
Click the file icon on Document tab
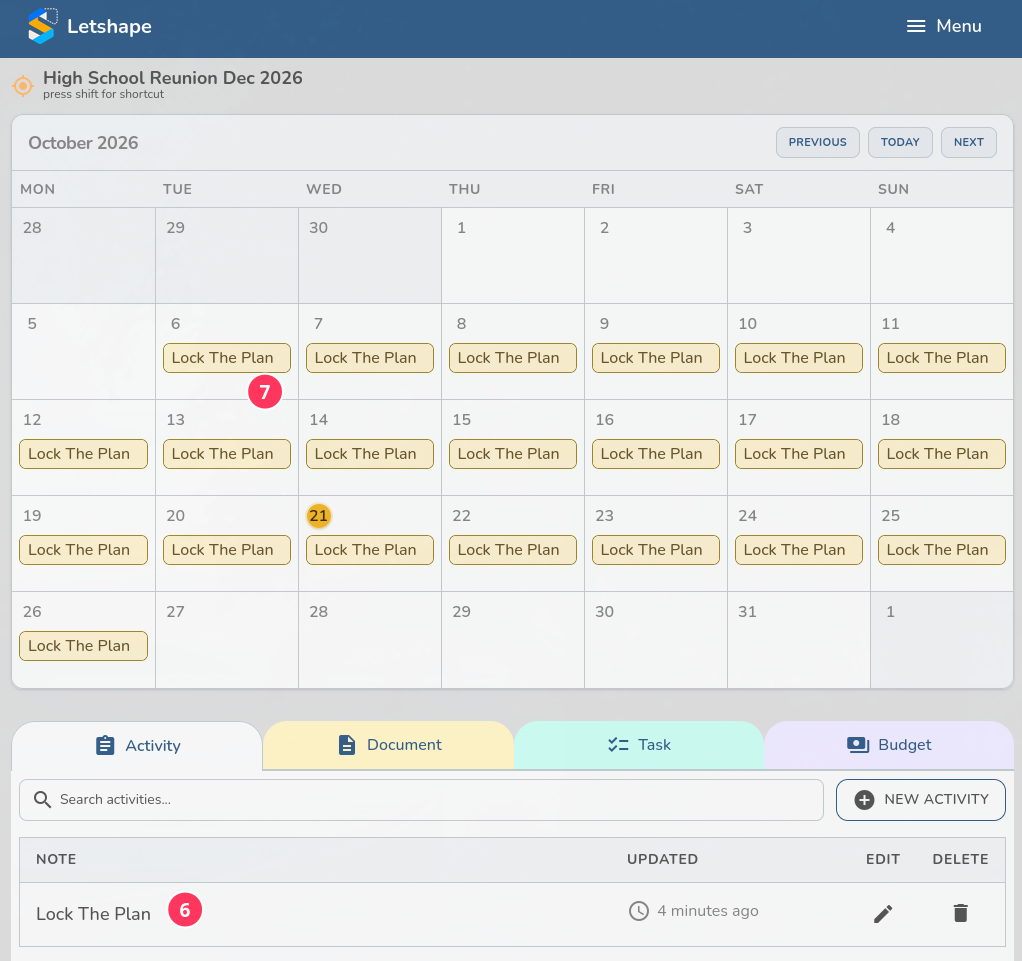[x=347, y=745]
